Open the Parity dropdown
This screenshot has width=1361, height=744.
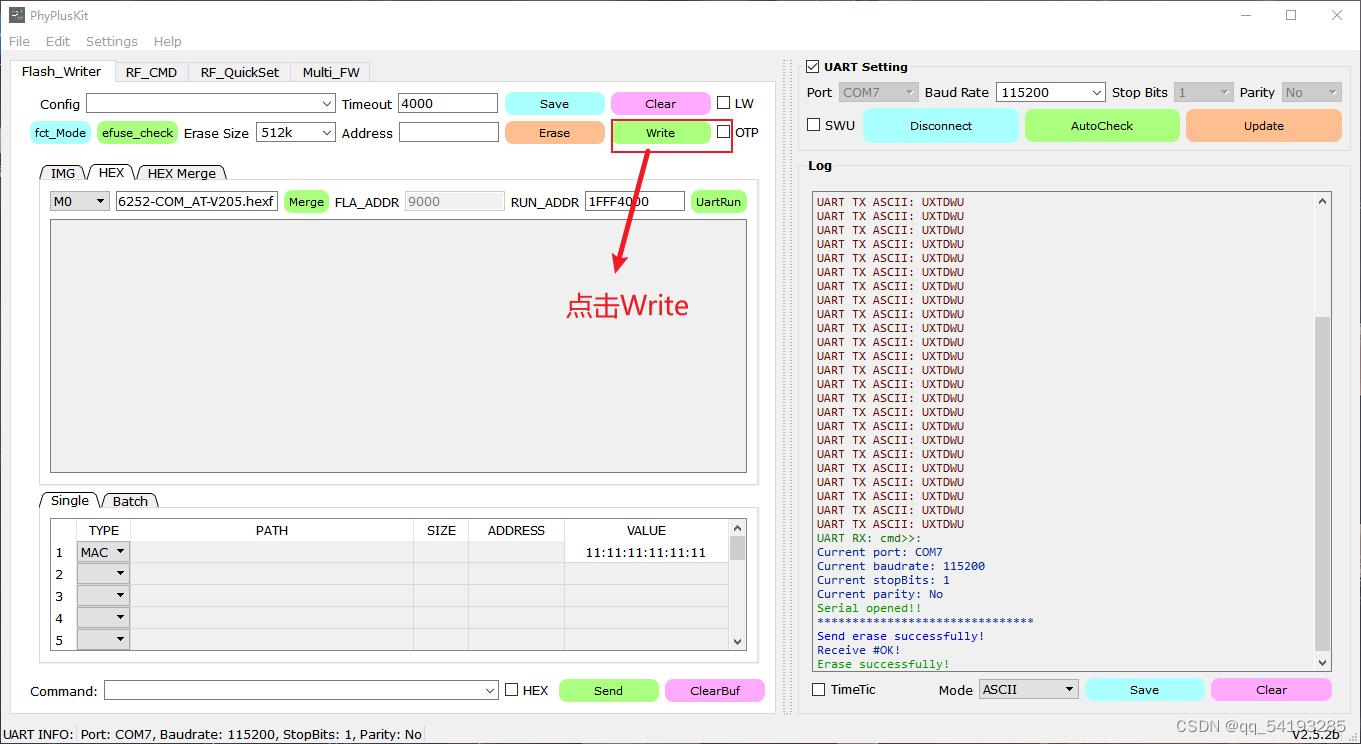coord(1311,92)
